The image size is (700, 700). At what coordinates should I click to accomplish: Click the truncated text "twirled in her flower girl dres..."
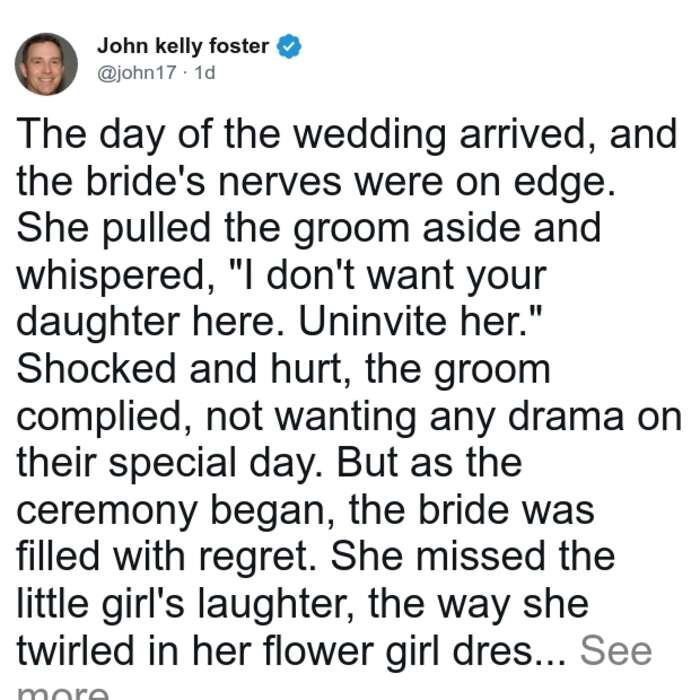pos(292,651)
